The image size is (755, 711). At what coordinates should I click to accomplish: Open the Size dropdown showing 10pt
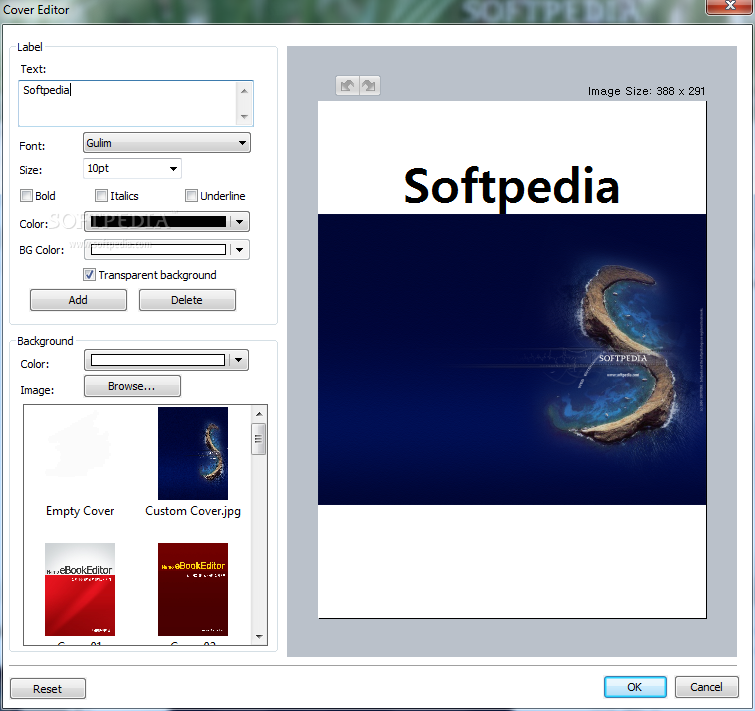[x=132, y=168]
